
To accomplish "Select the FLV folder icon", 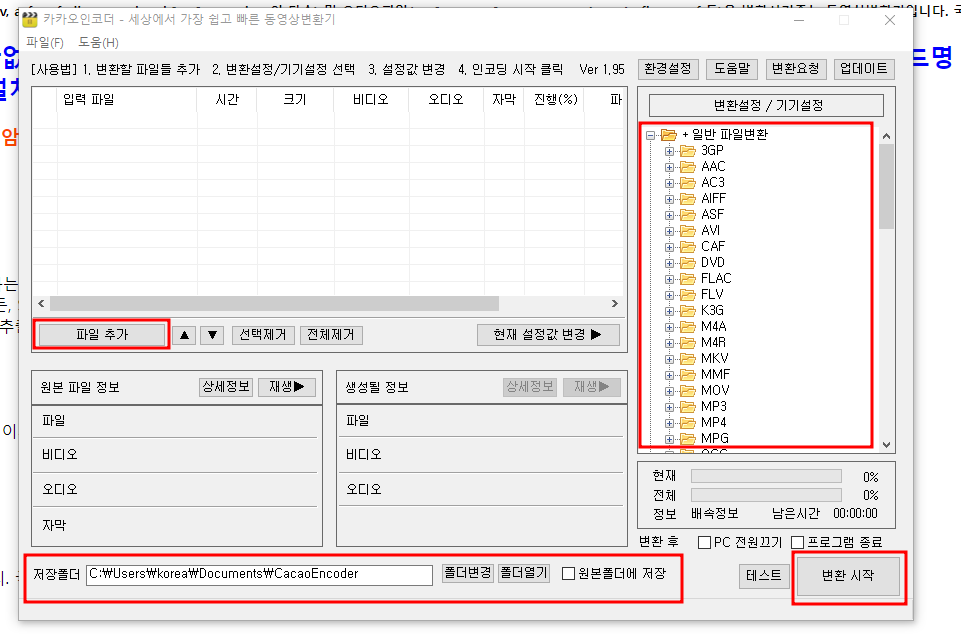I will pyautogui.click(x=688, y=294).
